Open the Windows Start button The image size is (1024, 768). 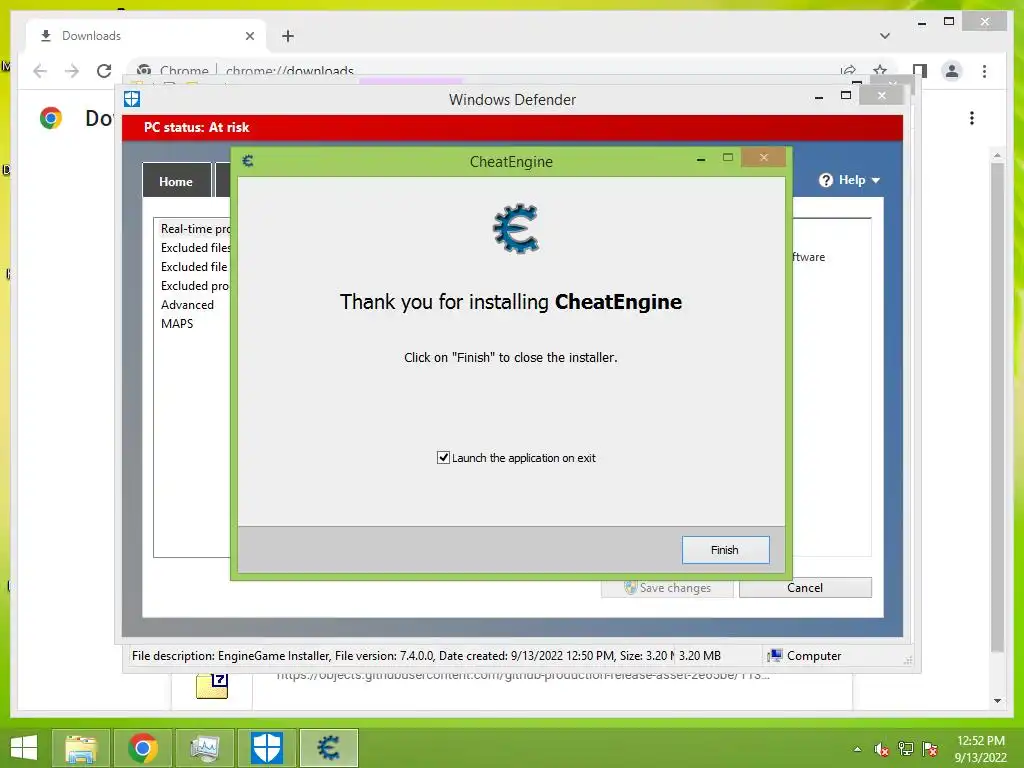[24, 747]
